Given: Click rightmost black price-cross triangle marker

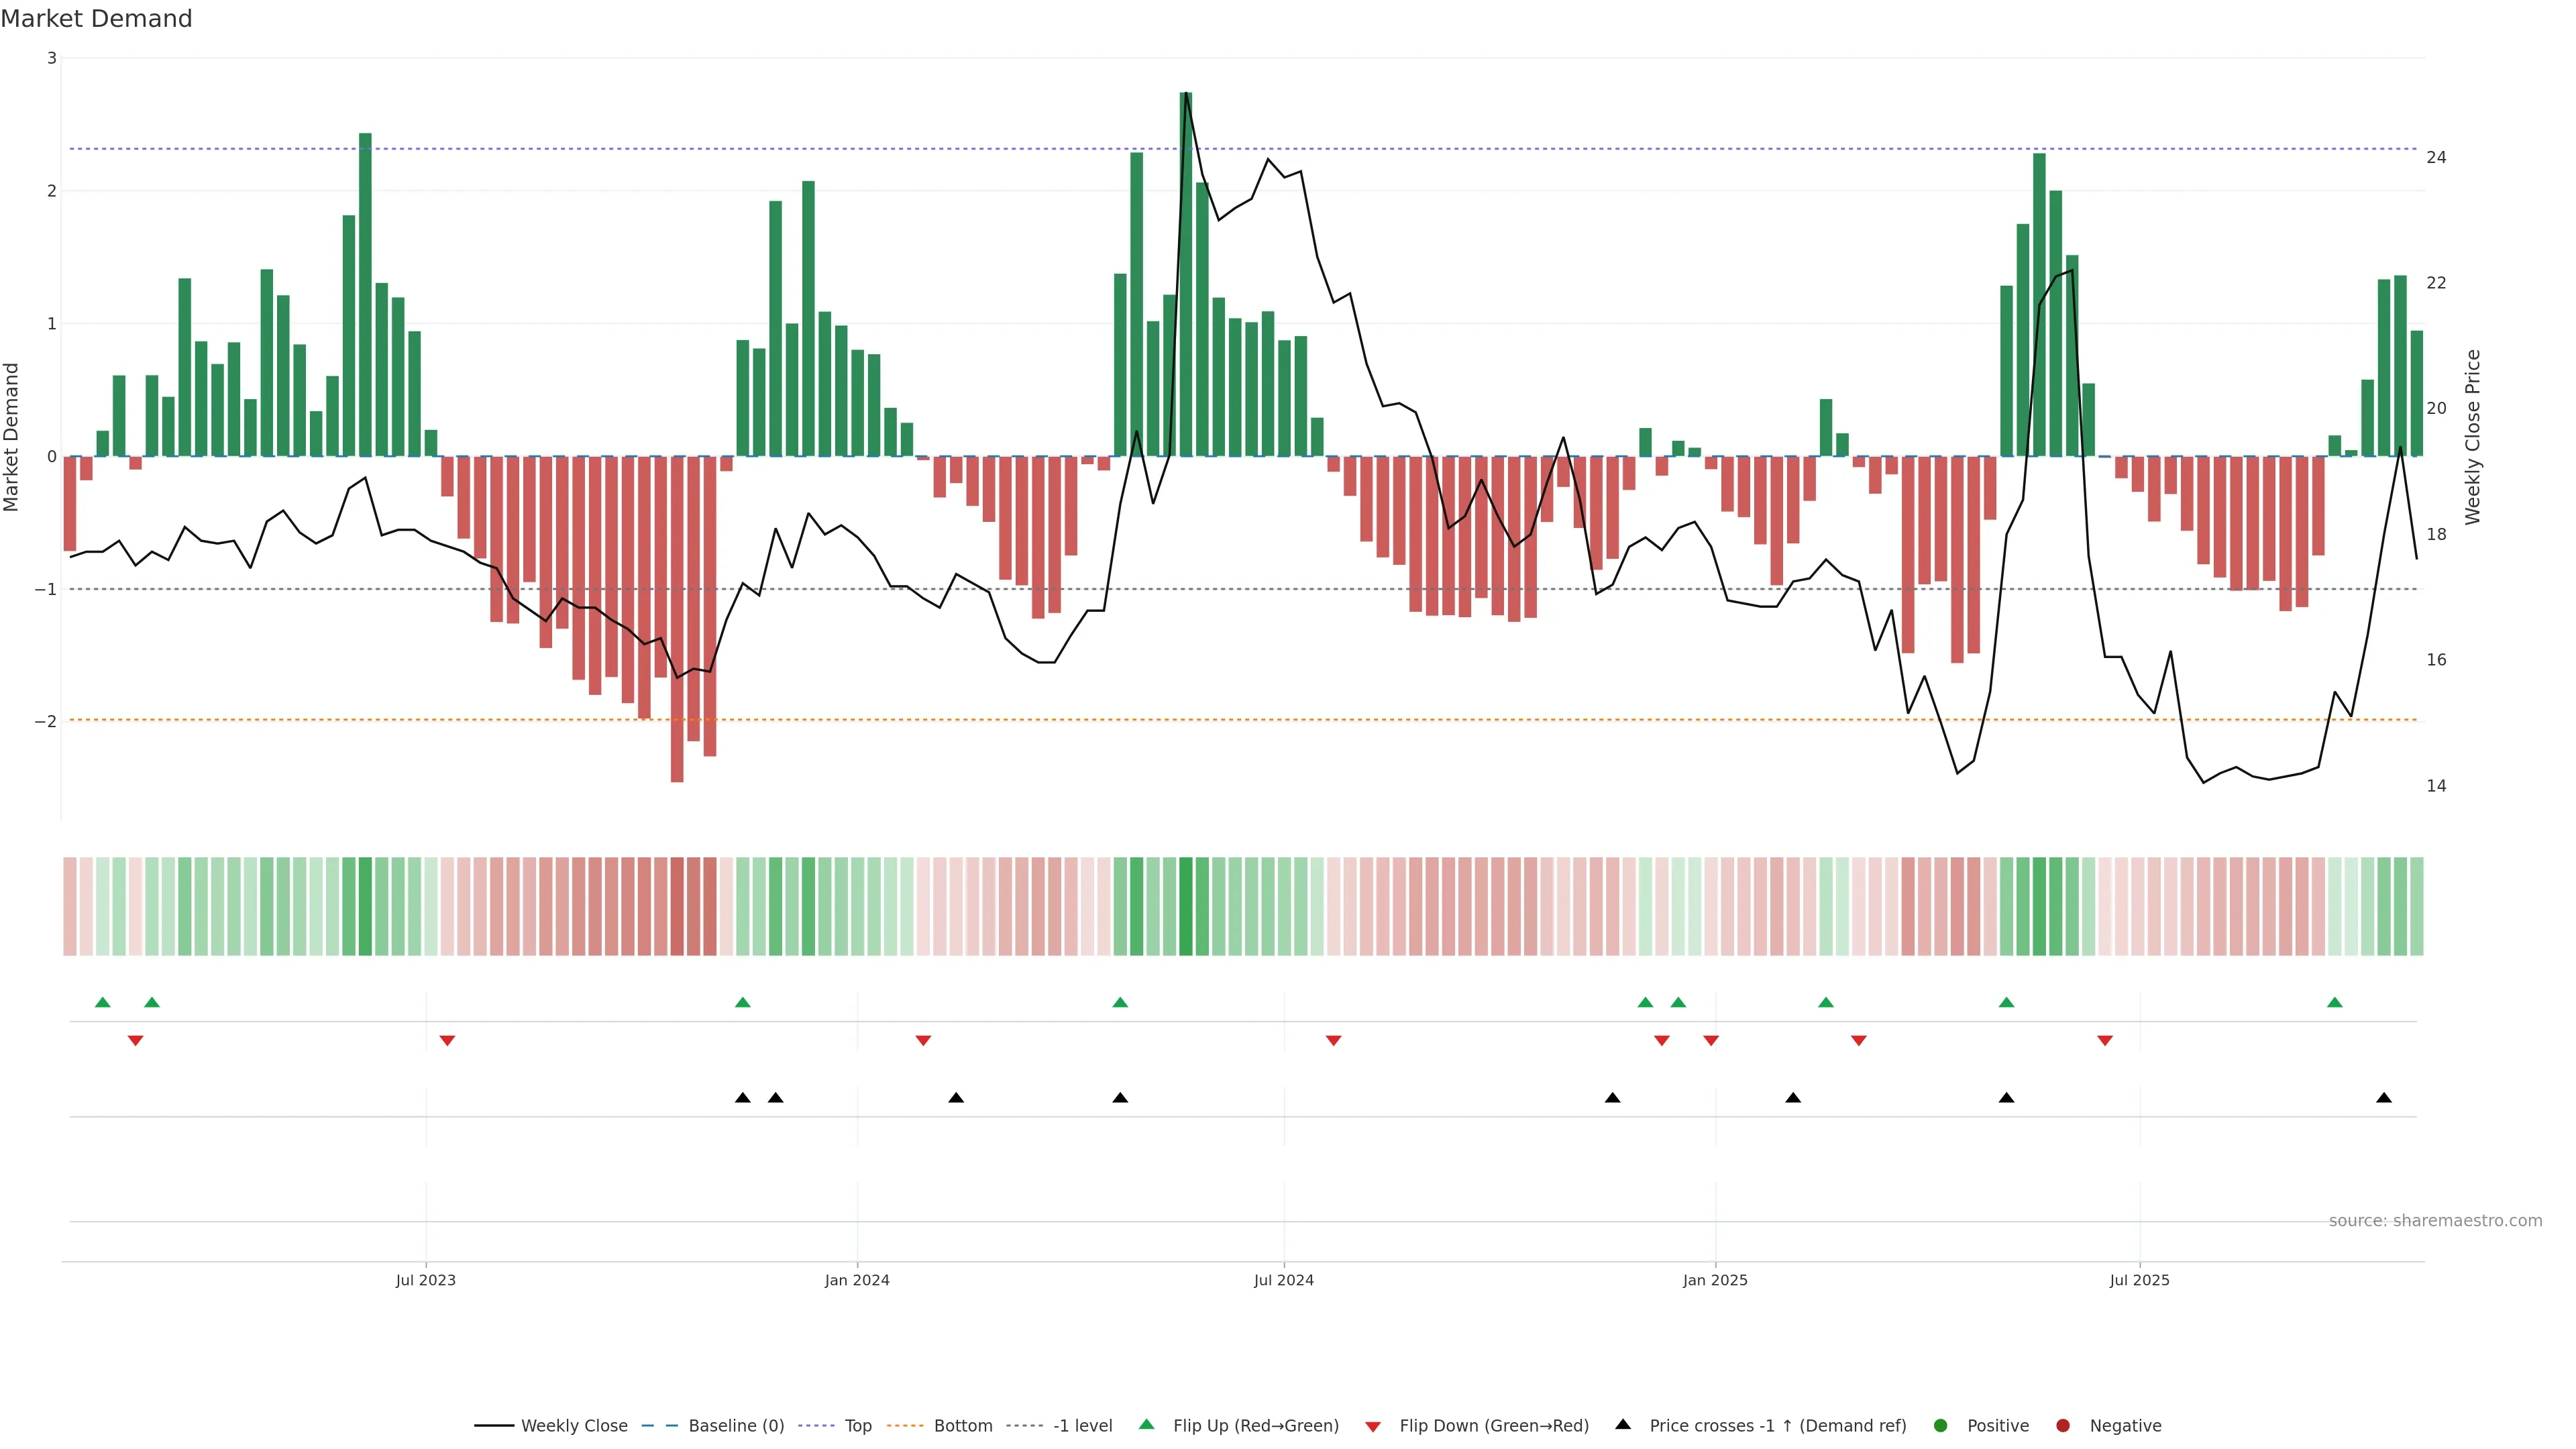Looking at the screenshot, I should 2384,1098.
